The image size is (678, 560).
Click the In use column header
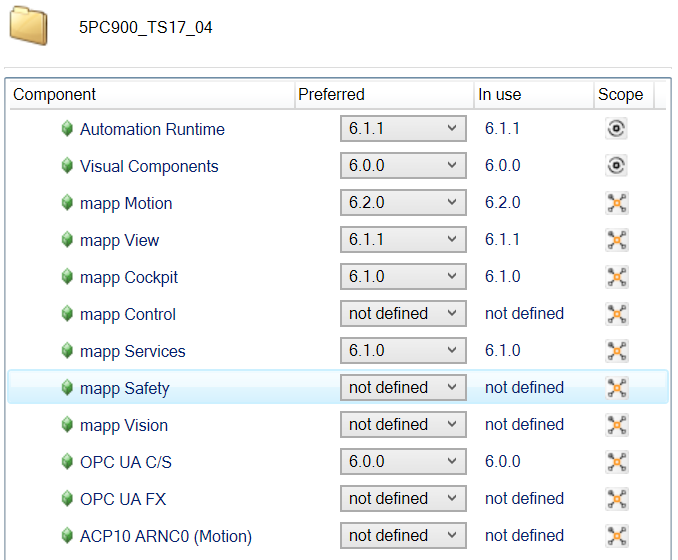(x=499, y=95)
